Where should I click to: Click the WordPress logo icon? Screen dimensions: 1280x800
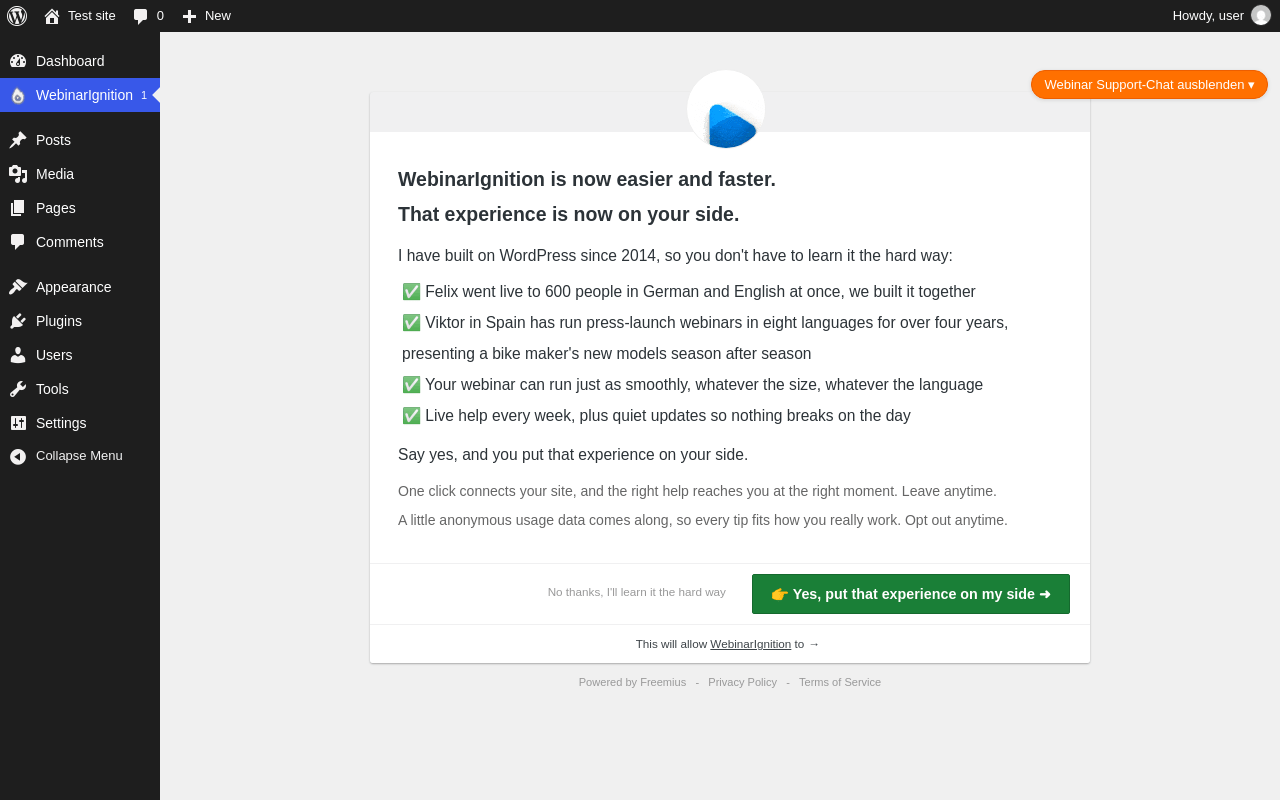(17, 16)
